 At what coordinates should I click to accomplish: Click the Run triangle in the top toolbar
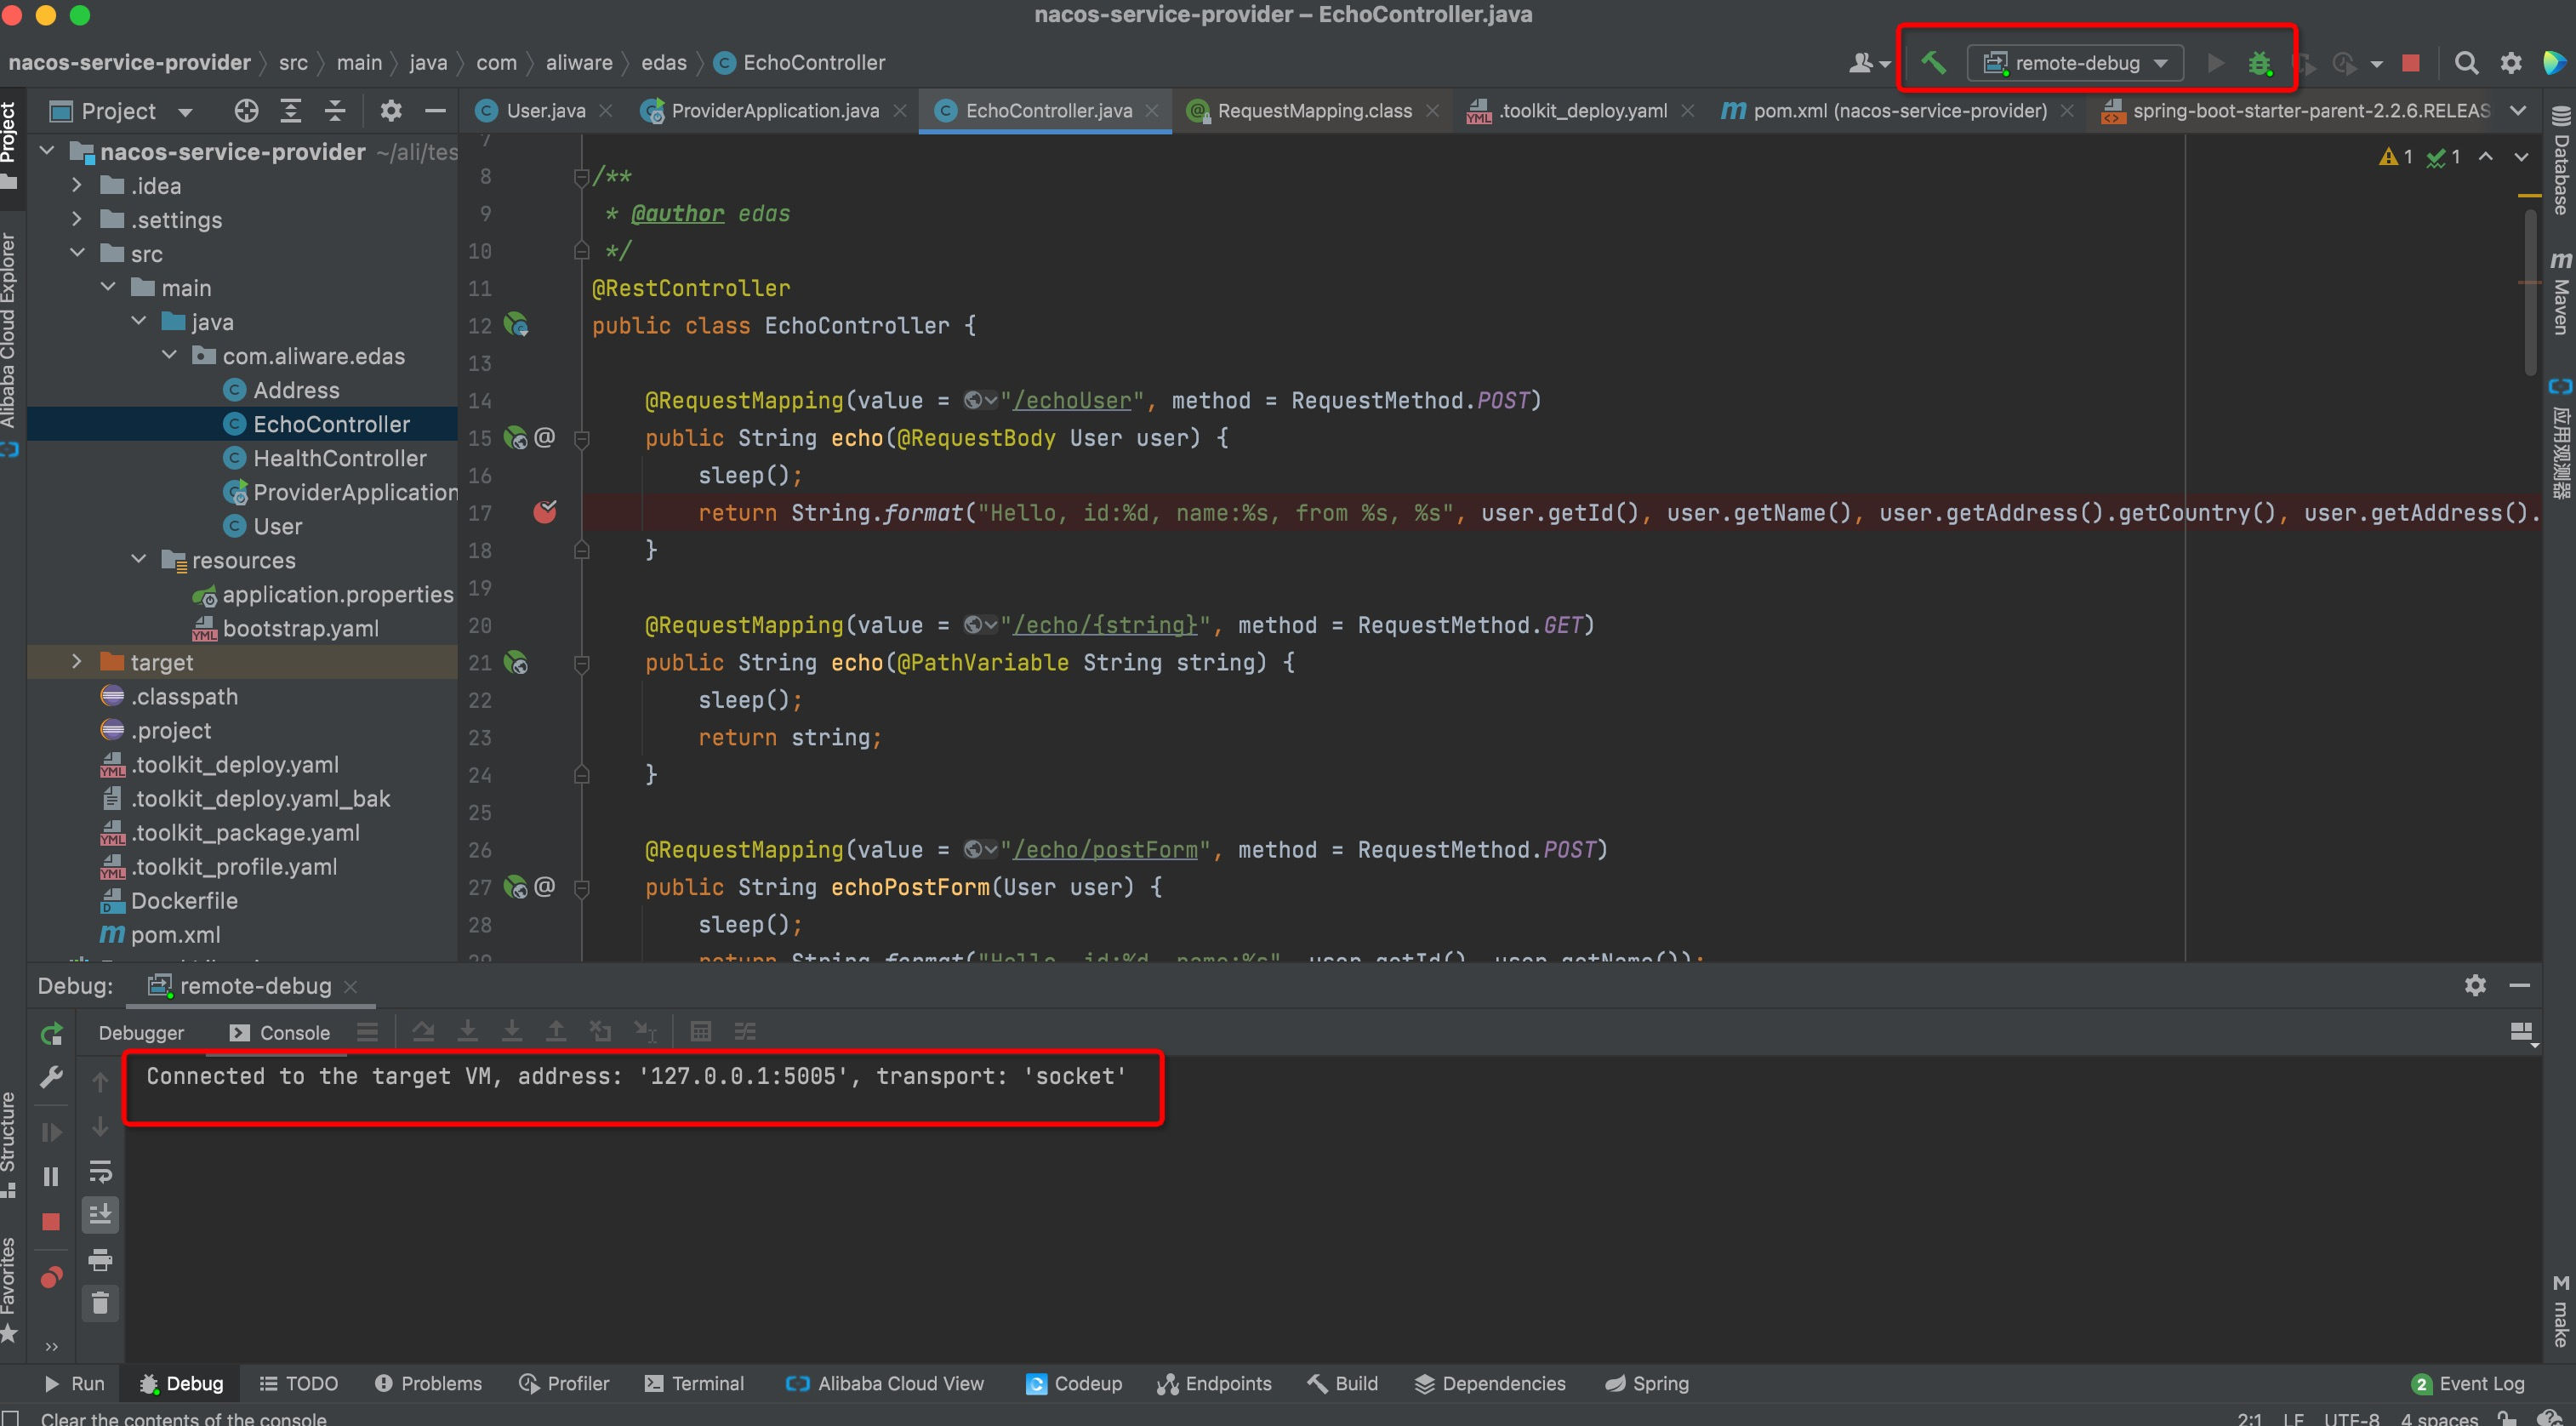point(2215,63)
